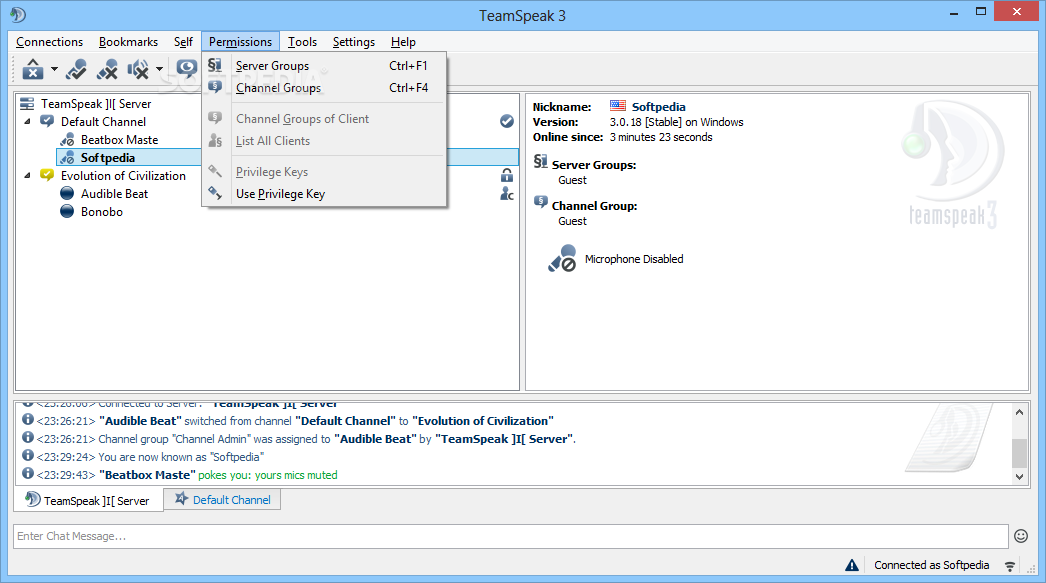
Task: Click Server Groups icon in info panel
Action: [x=540, y=161]
